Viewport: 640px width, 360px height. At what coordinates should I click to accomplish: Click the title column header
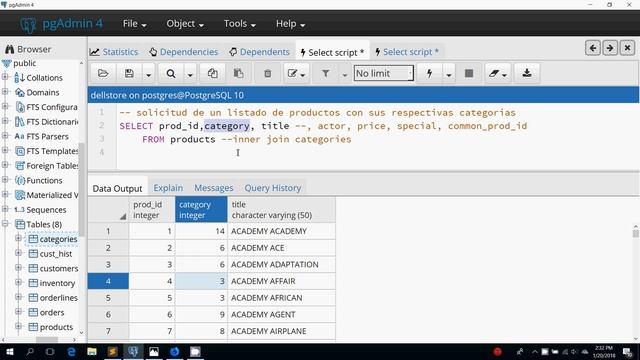282,209
